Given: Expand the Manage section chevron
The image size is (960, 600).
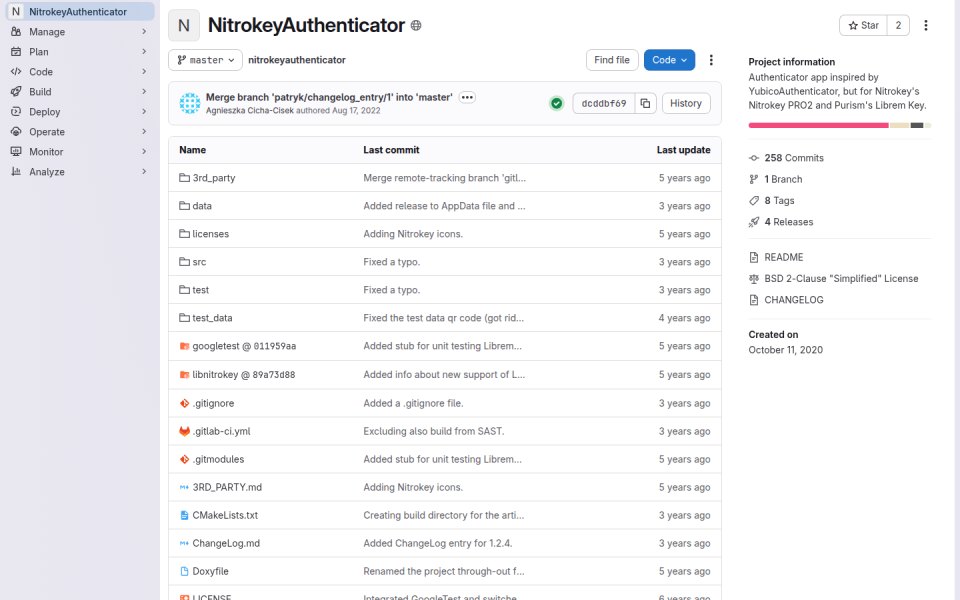Looking at the screenshot, I should (144, 32).
